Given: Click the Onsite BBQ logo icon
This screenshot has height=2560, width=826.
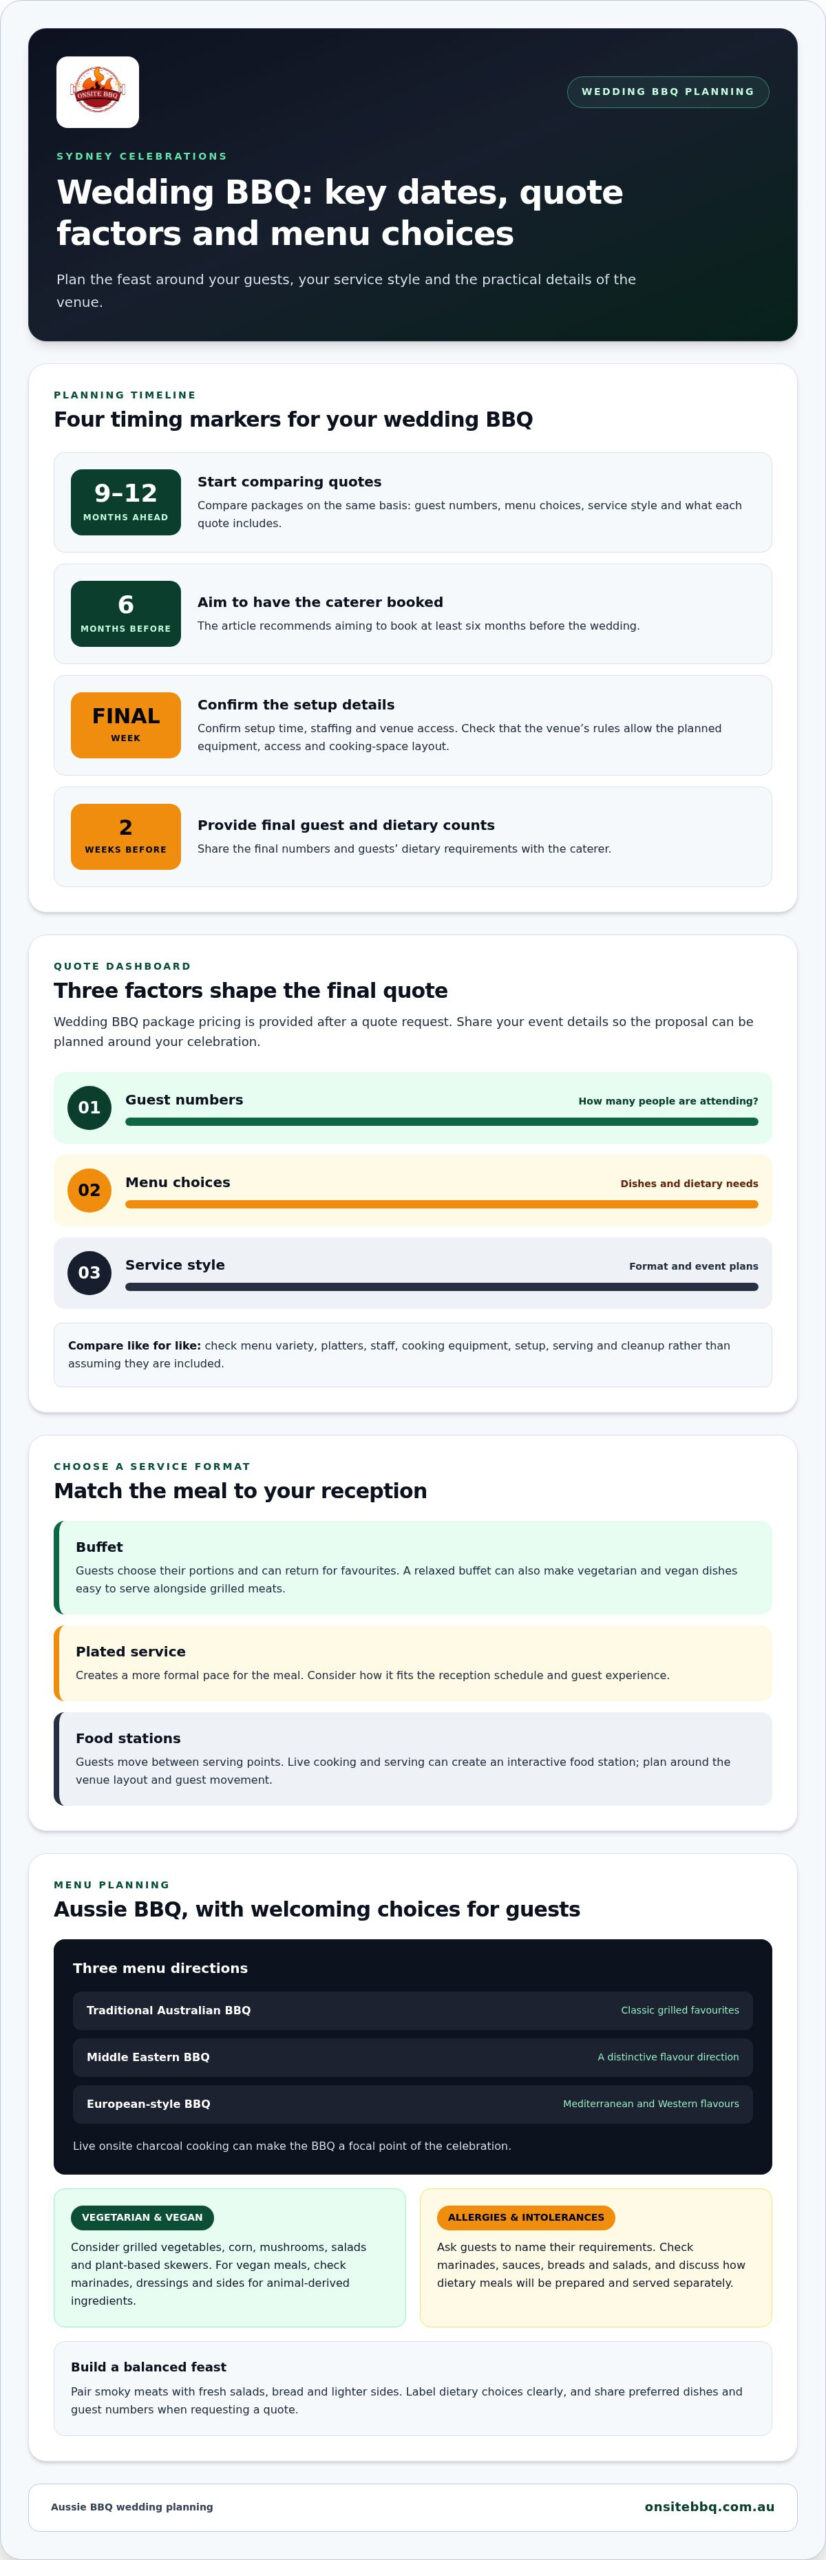Looking at the screenshot, I should click(97, 92).
